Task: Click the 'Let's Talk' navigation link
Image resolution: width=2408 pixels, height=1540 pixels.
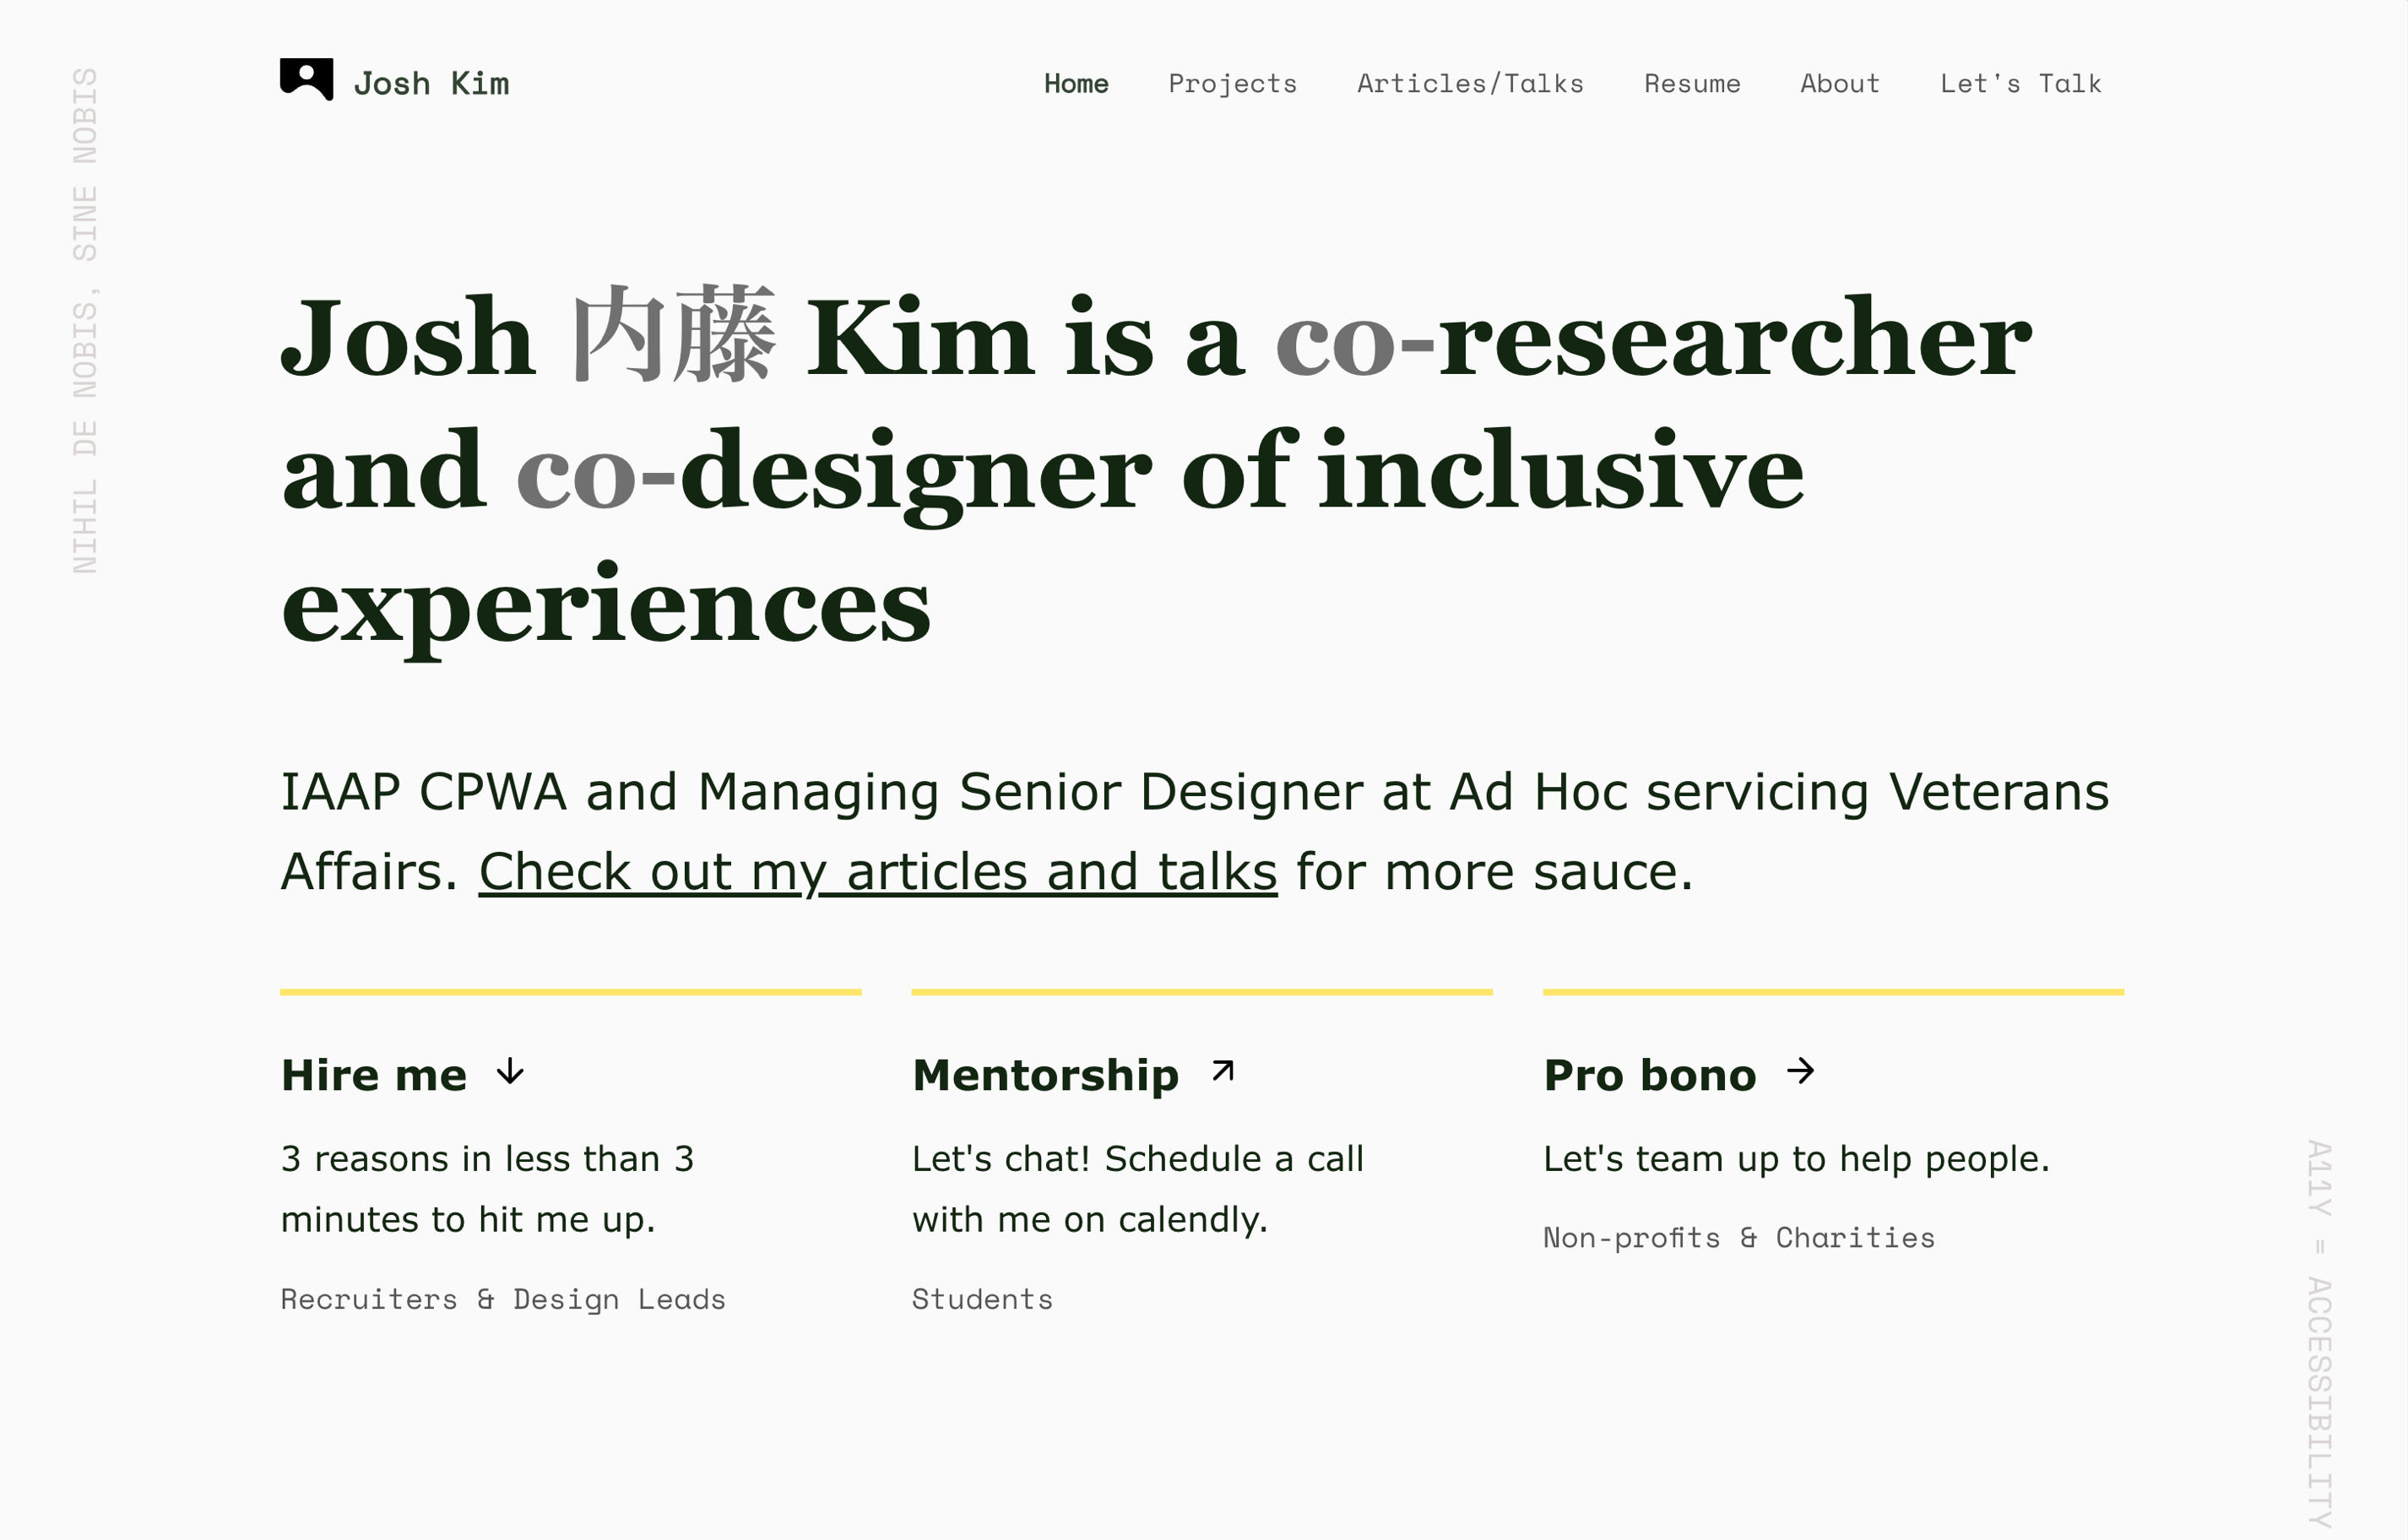Action: pos(2019,81)
